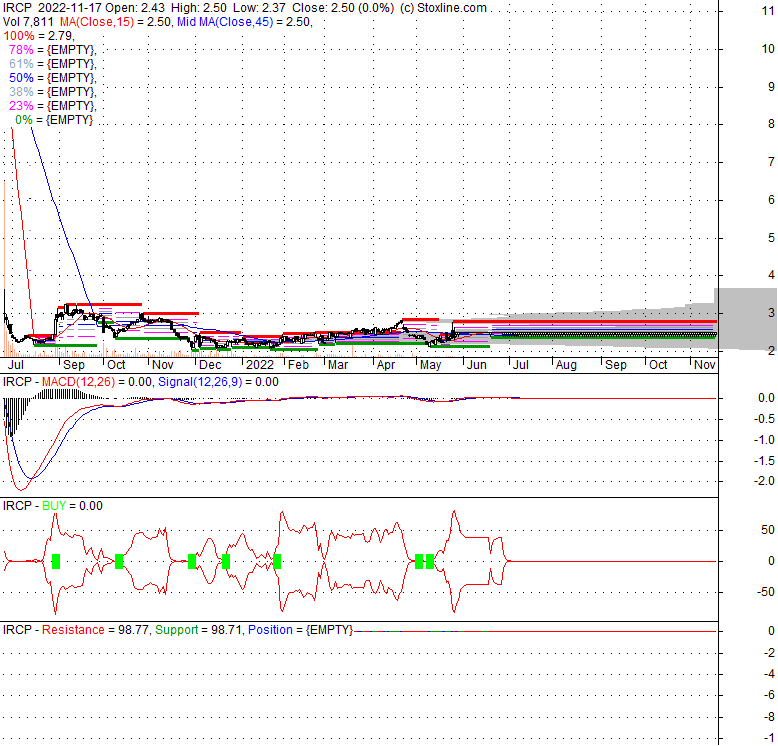Click the -1.5 tick on the MACD axis
The height and width of the screenshot is (746, 778).
click(765, 461)
